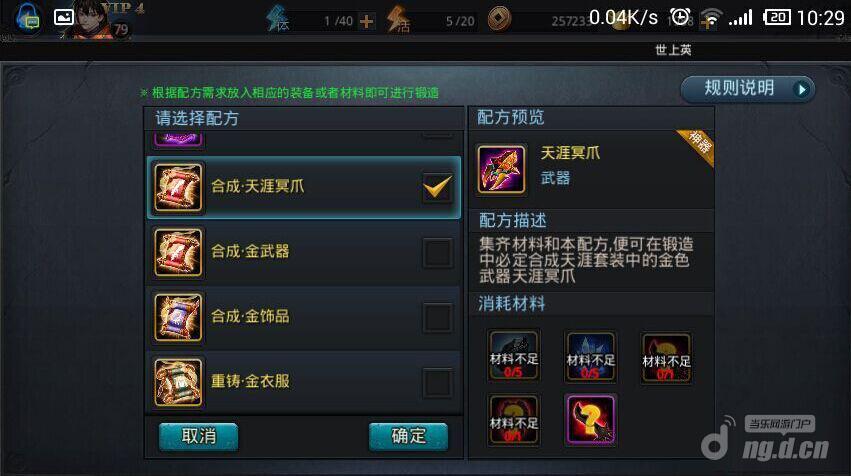Expand 规则说明 using its arrow

coord(801,89)
